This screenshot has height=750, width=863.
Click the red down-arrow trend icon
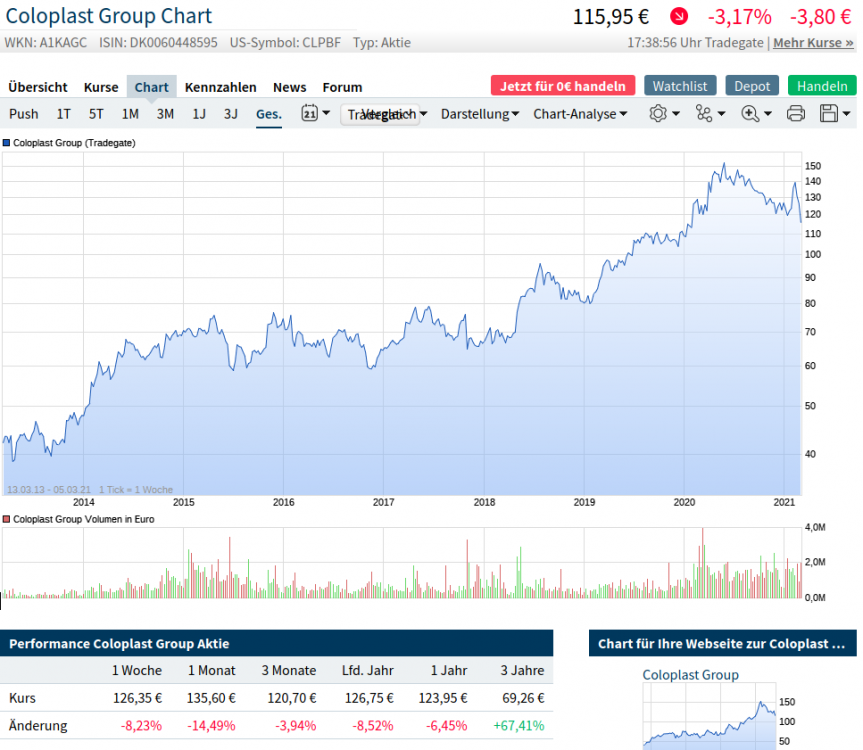pos(679,17)
